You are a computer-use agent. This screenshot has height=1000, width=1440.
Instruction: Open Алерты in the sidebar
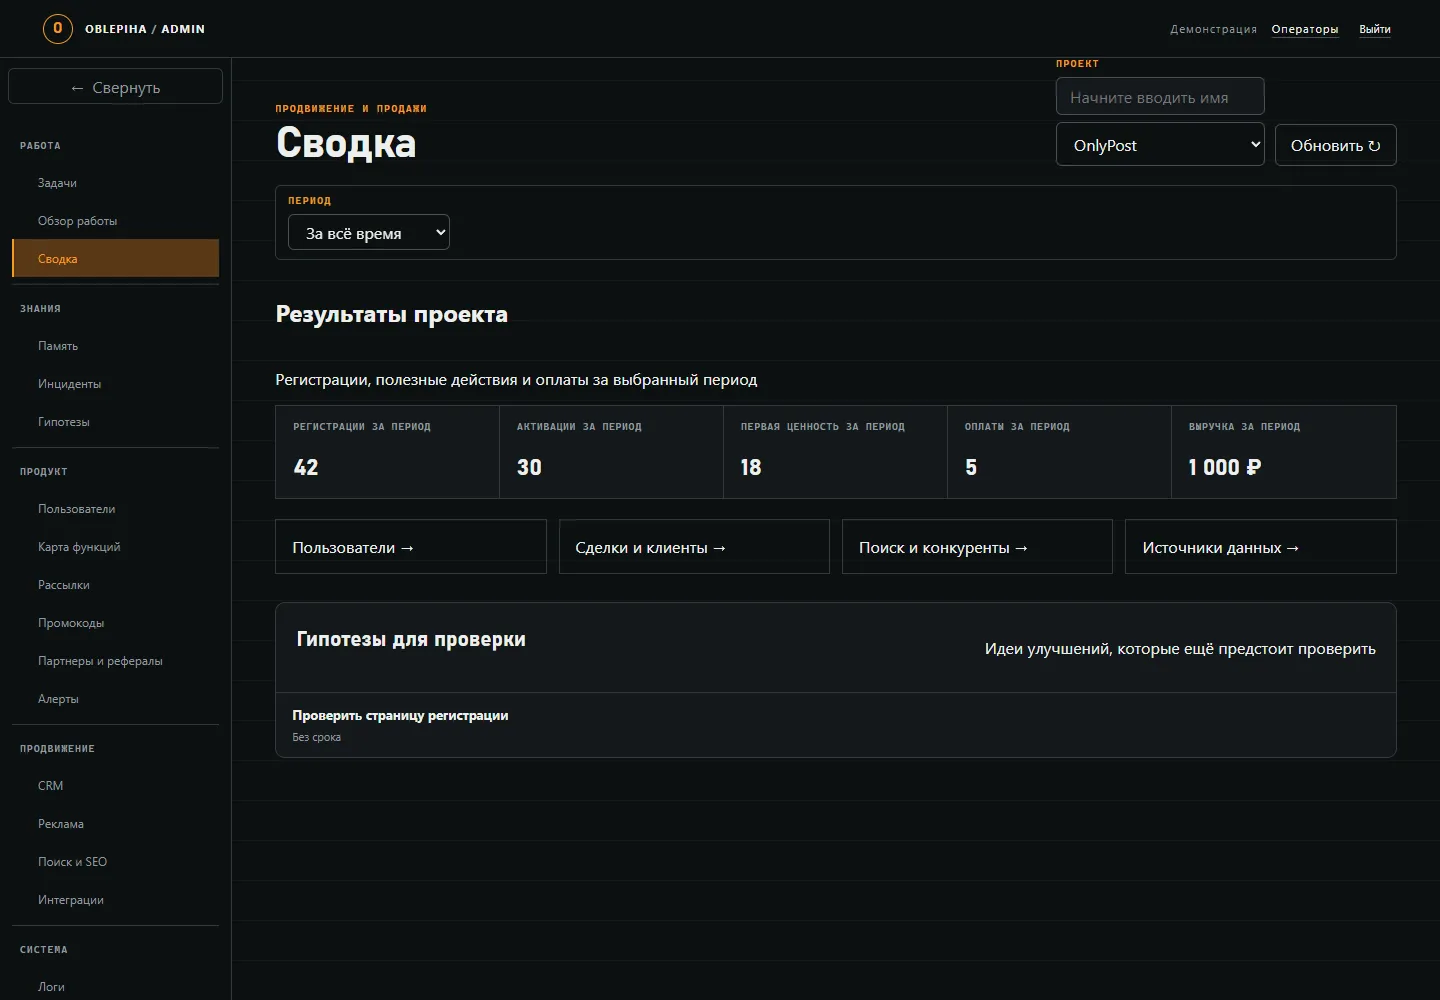point(115,699)
